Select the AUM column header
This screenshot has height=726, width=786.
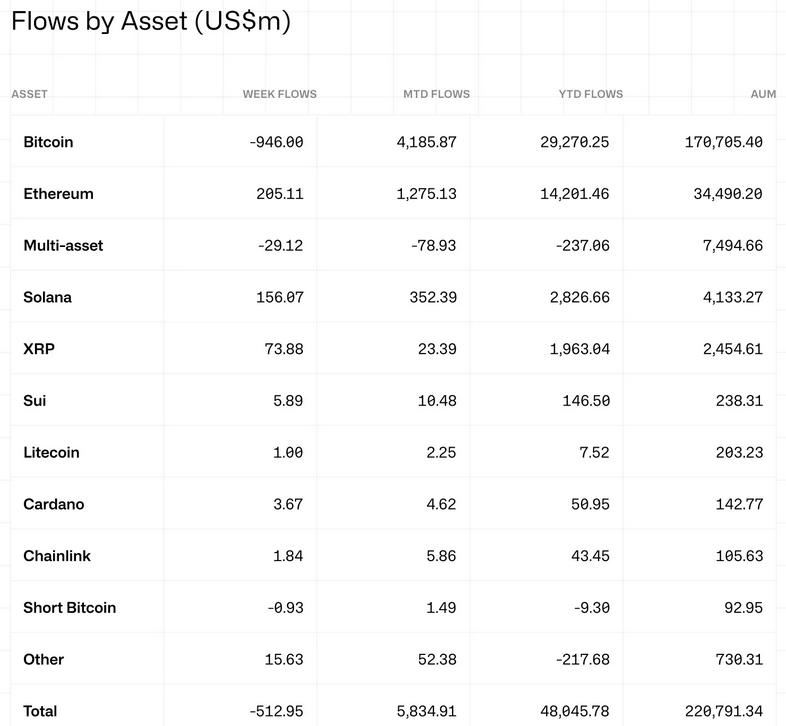pyautogui.click(x=763, y=94)
